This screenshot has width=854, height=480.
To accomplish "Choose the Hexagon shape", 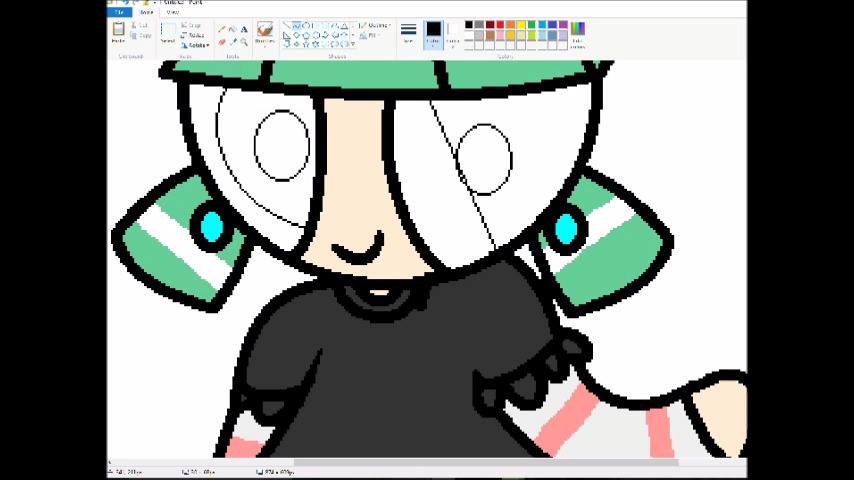I will point(316,35).
